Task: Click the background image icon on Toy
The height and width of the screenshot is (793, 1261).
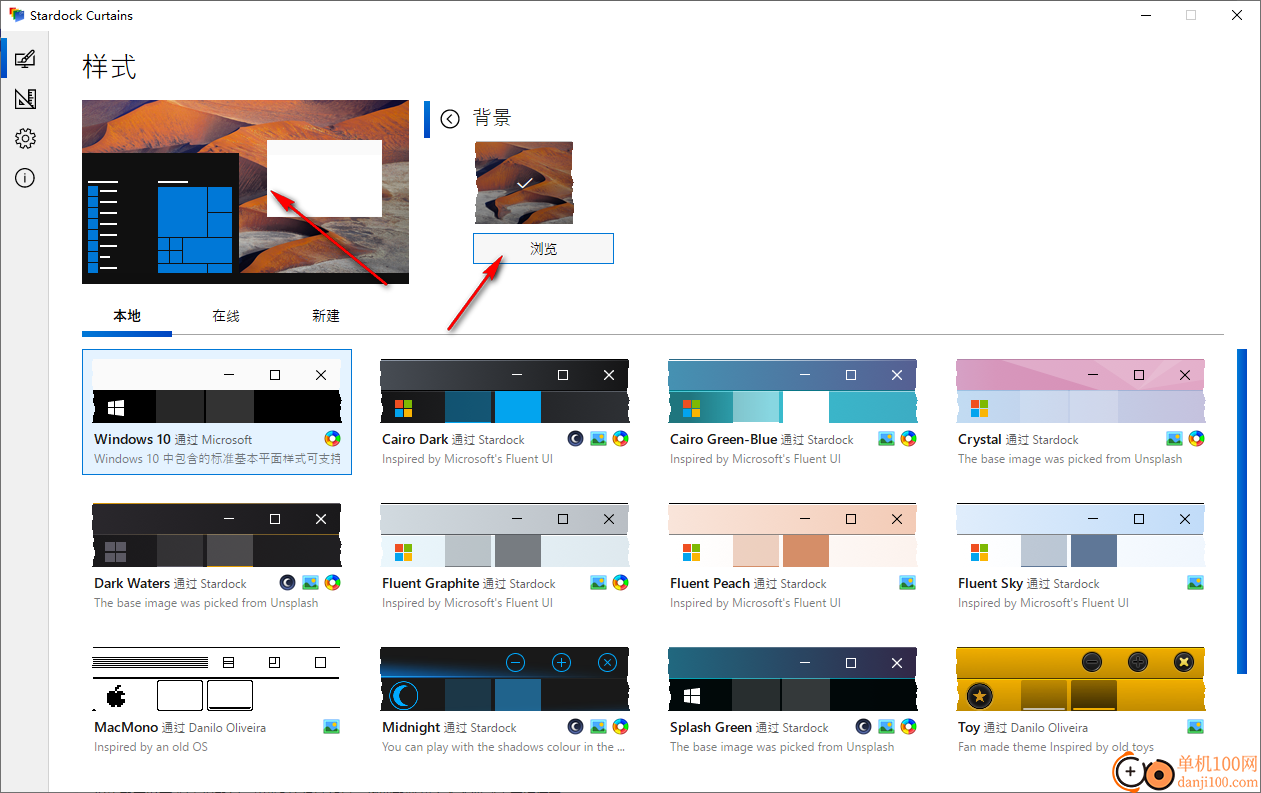Action: click(x=1196, y=726)
